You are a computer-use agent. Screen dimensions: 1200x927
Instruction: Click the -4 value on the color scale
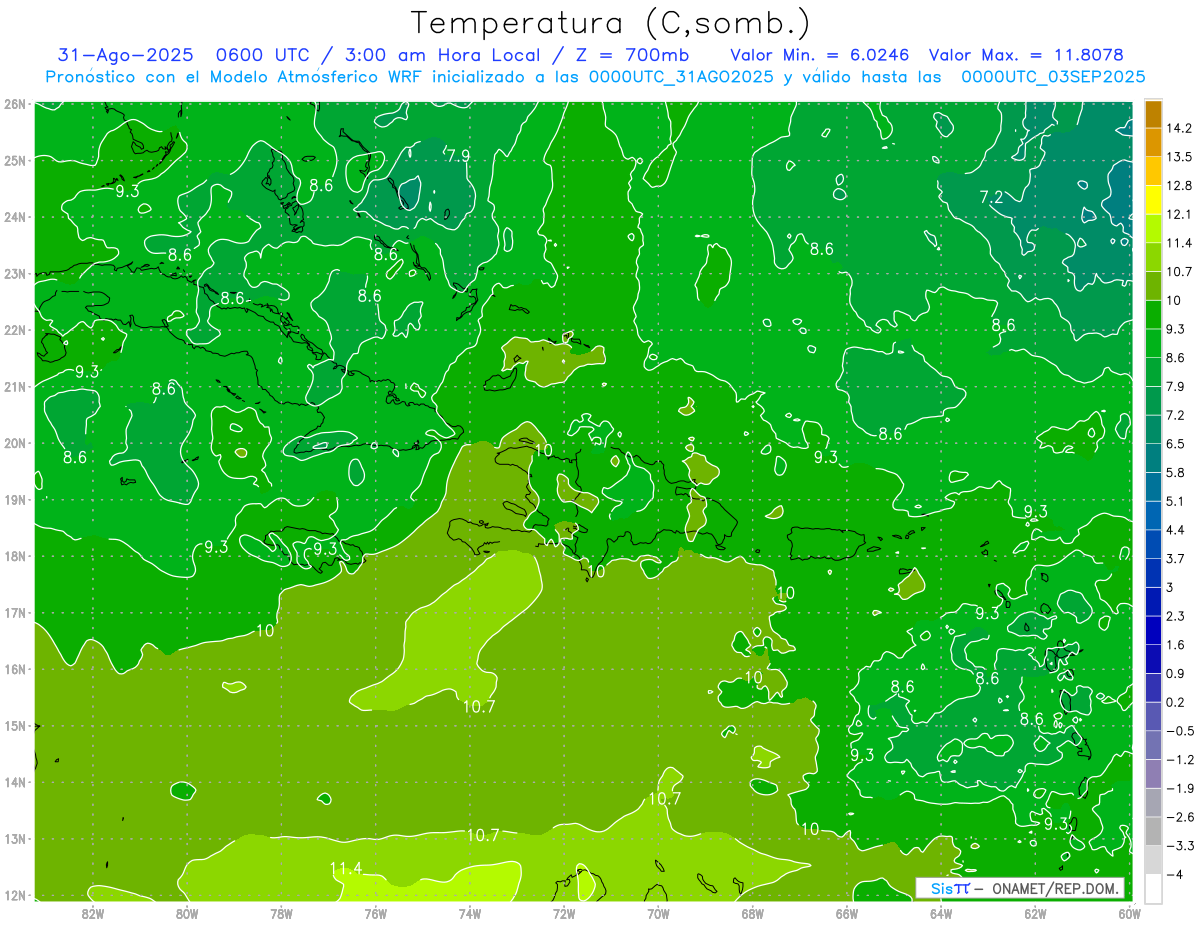pos(1175,874)
